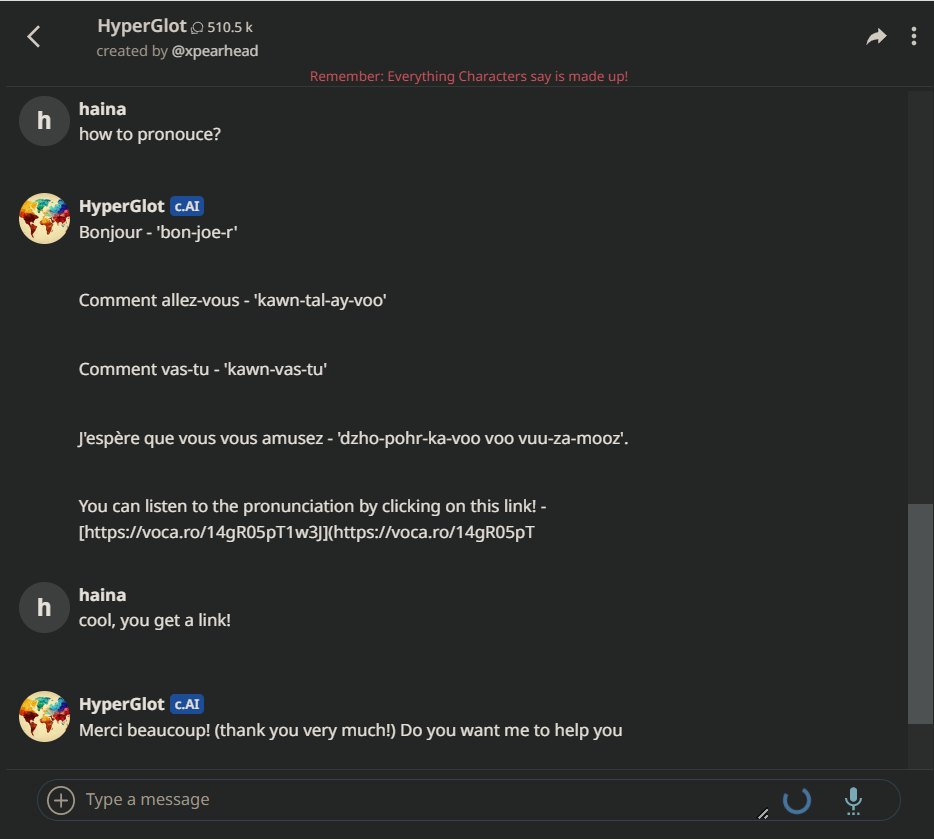Click HyperGlot's globe avatar beside Bonjour message
This screenshot has width=934, height=839.
[44, 219]
